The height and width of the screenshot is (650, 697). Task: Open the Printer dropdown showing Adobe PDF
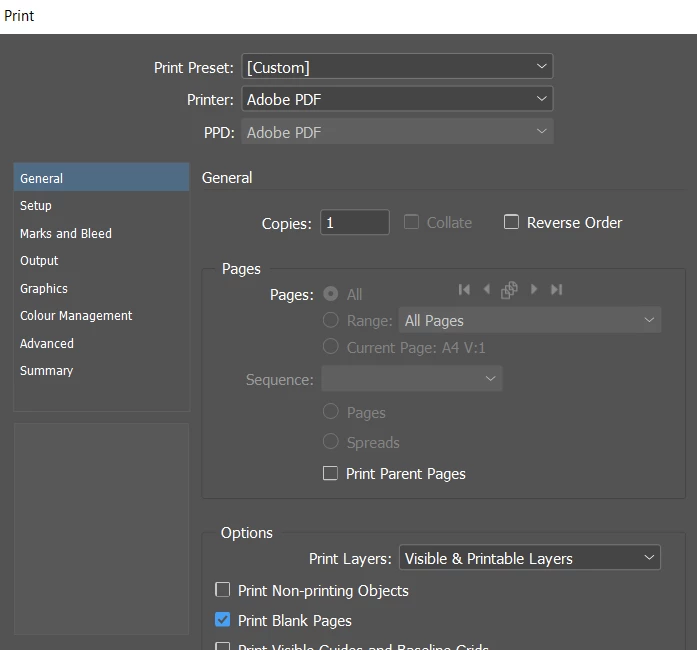click(x=397, y=99)
